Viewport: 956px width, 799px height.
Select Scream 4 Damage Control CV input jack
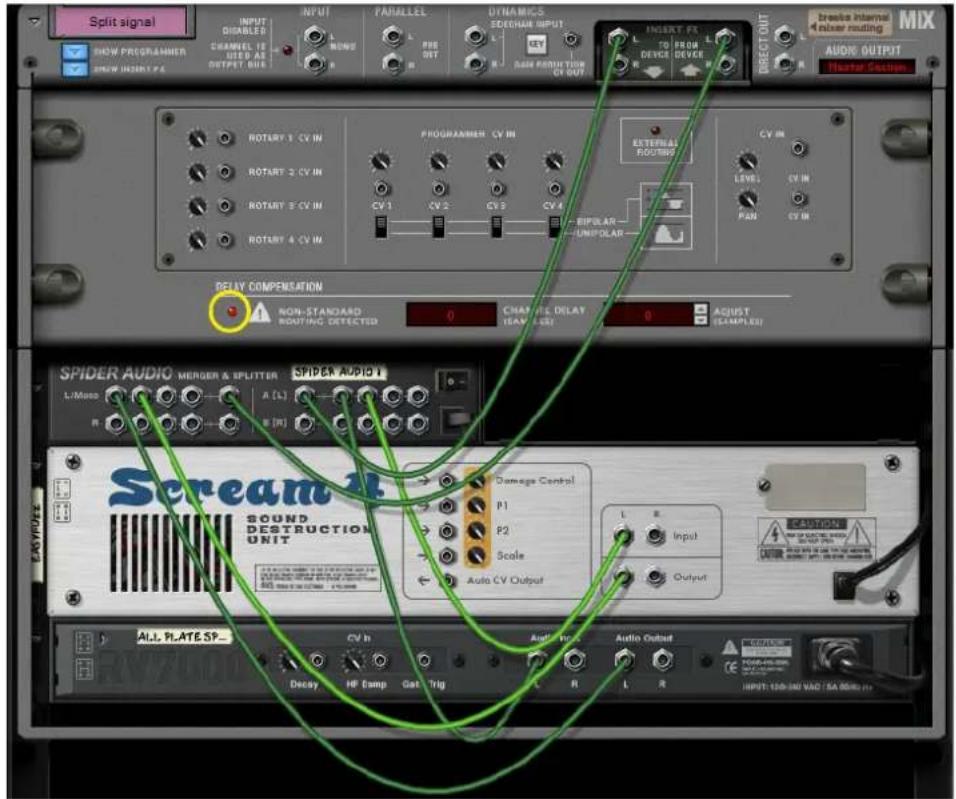pyautogui.click(x=448, y=481)
